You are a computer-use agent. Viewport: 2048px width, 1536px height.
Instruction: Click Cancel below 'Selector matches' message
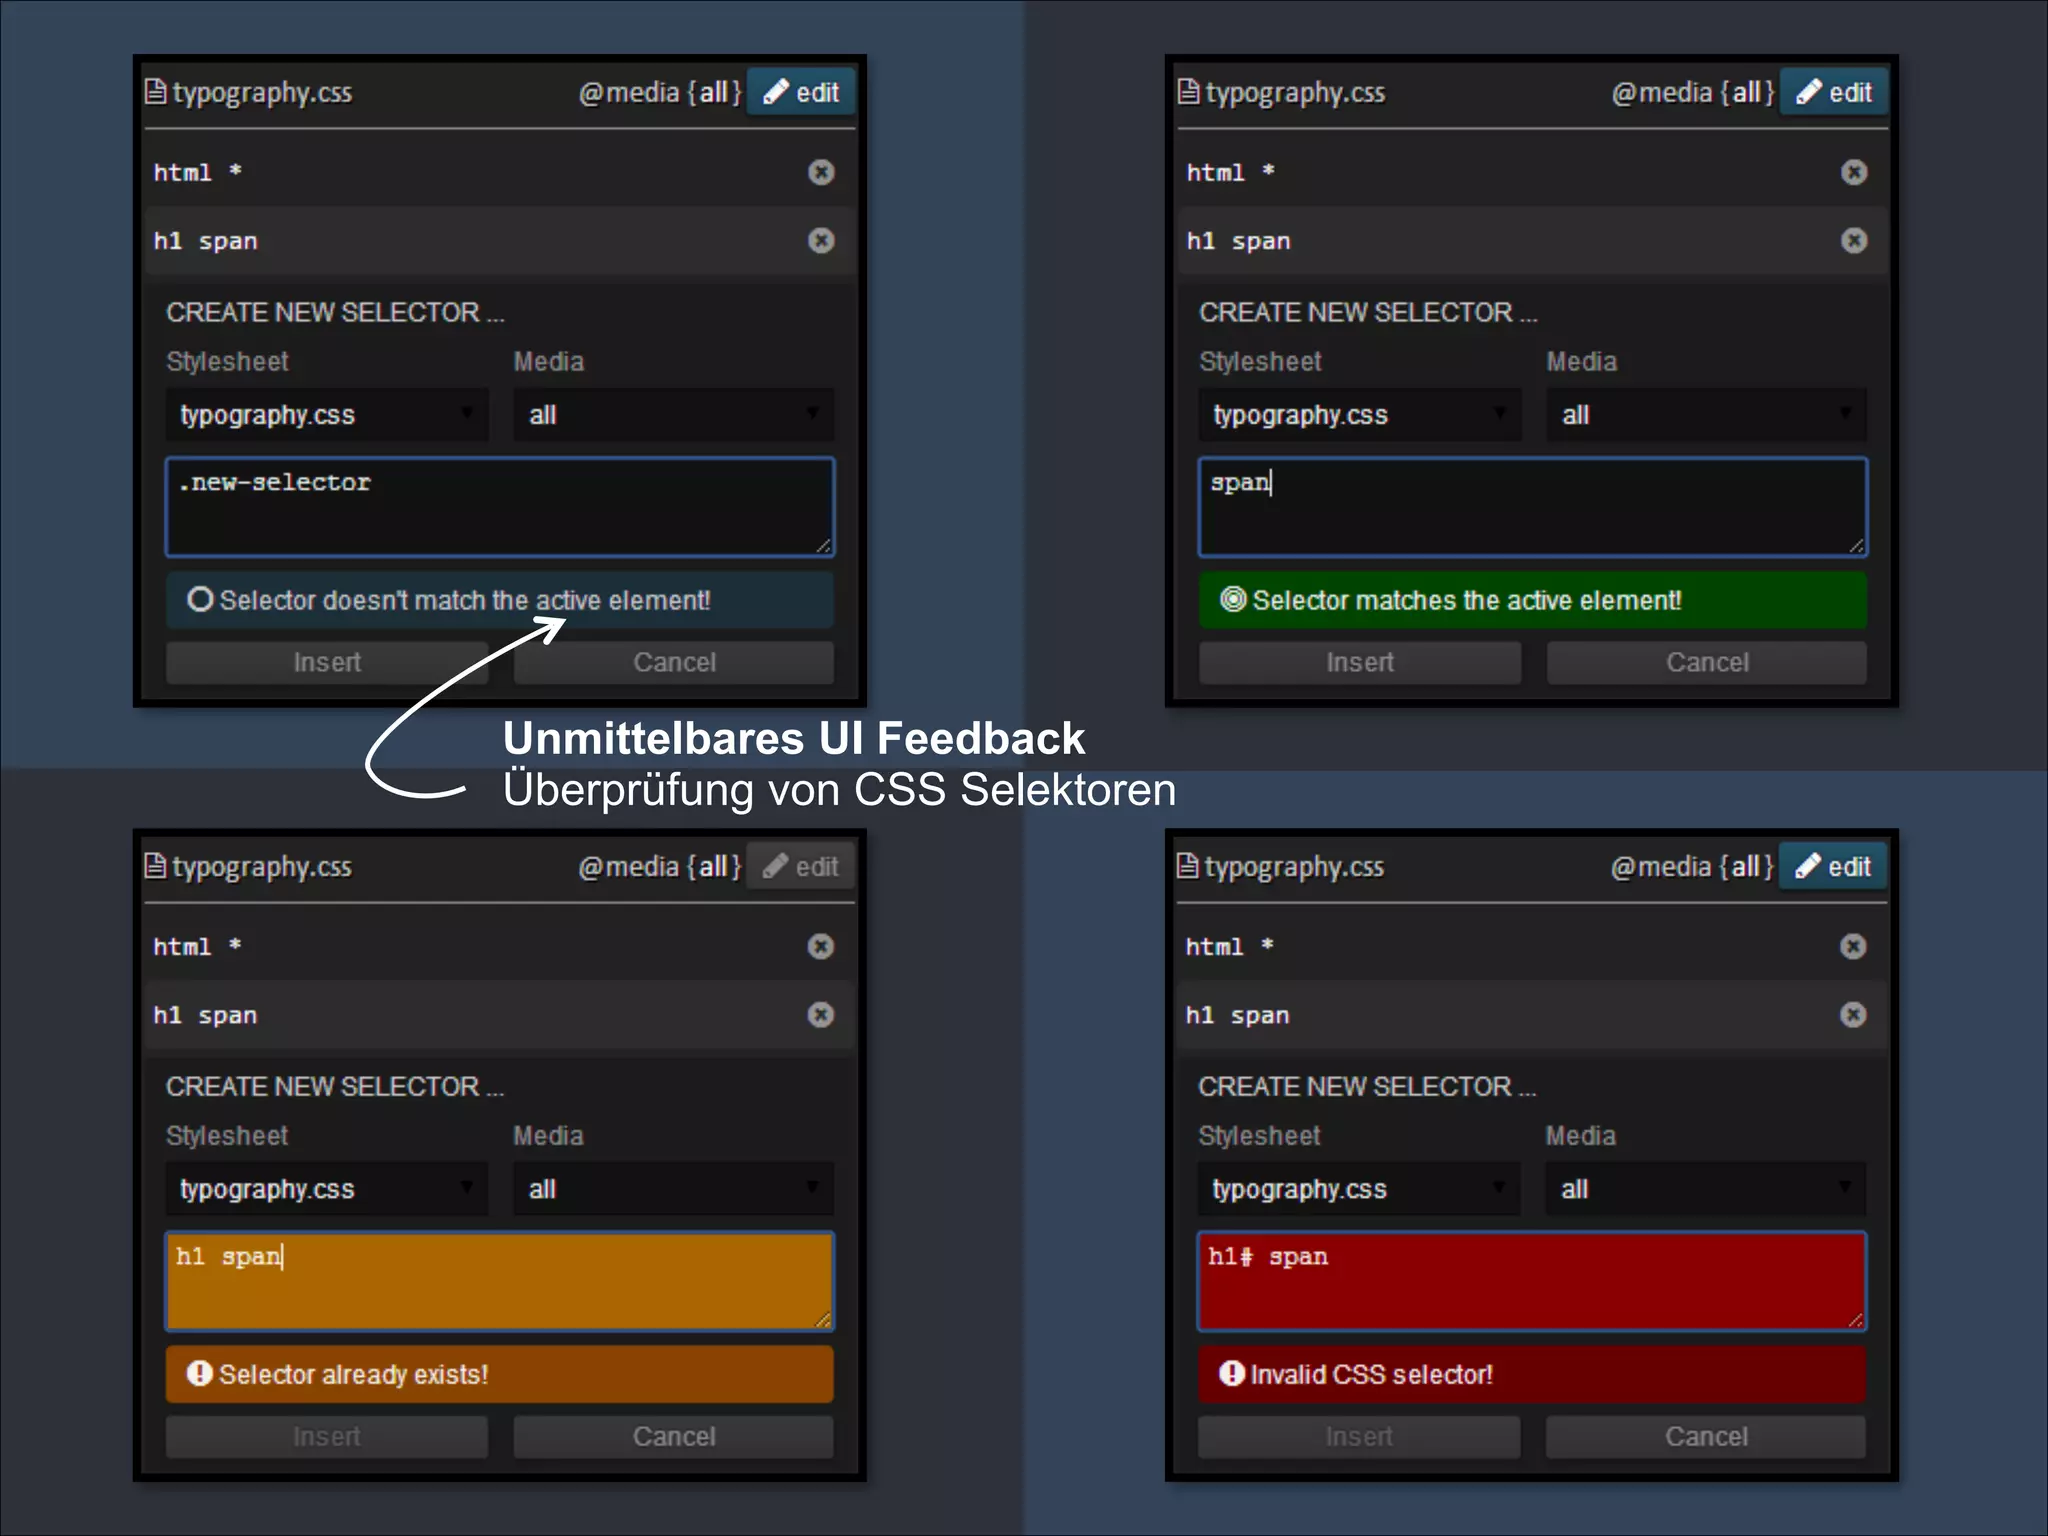[1707, 662]
